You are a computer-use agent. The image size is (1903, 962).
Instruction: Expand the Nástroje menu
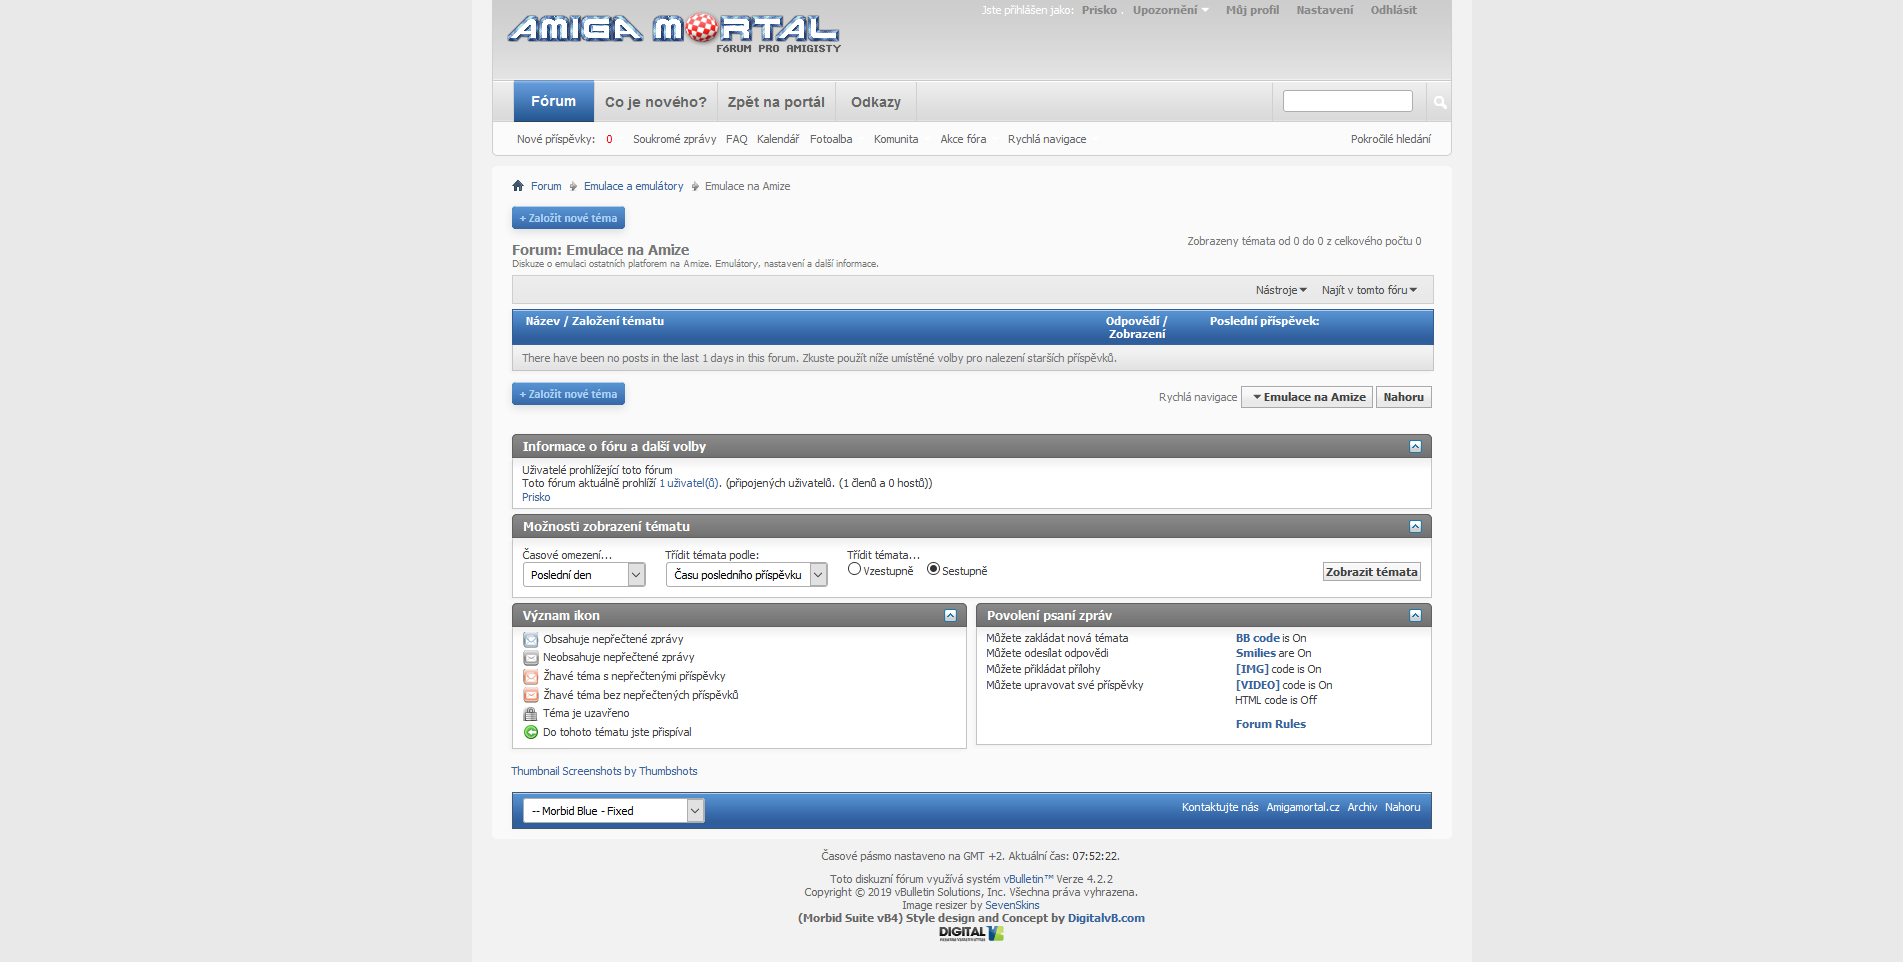1281,290
